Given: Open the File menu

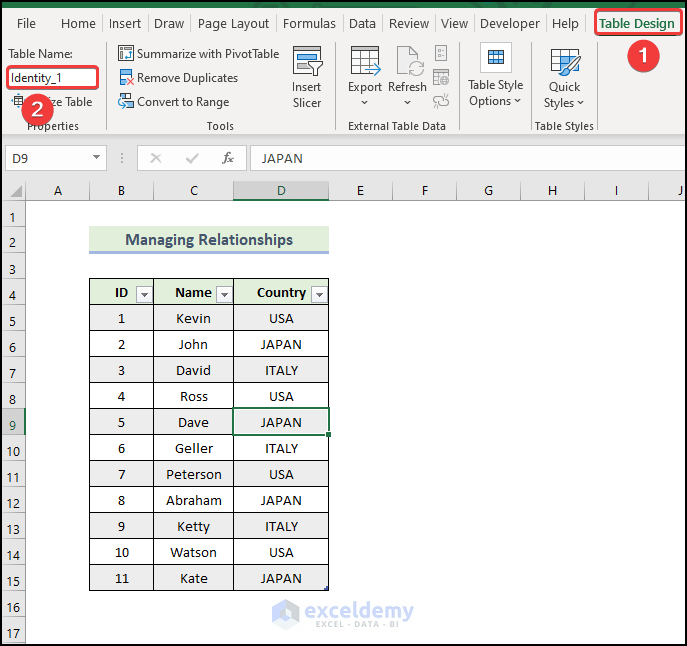Looking at the screenshot, I should [27, 24].
